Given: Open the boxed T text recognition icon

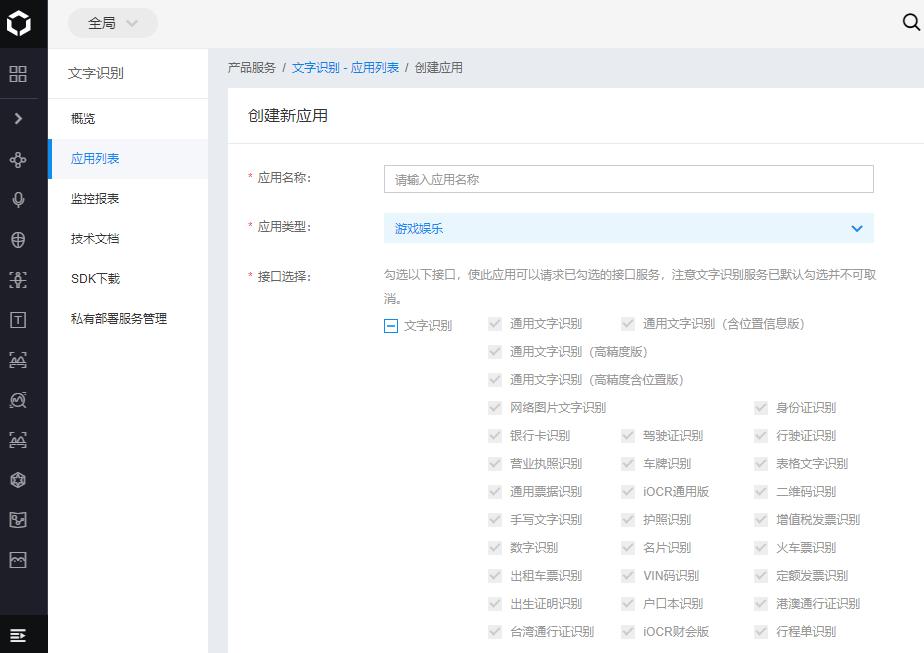Looking at the screenshot, I should coord(18,320).
